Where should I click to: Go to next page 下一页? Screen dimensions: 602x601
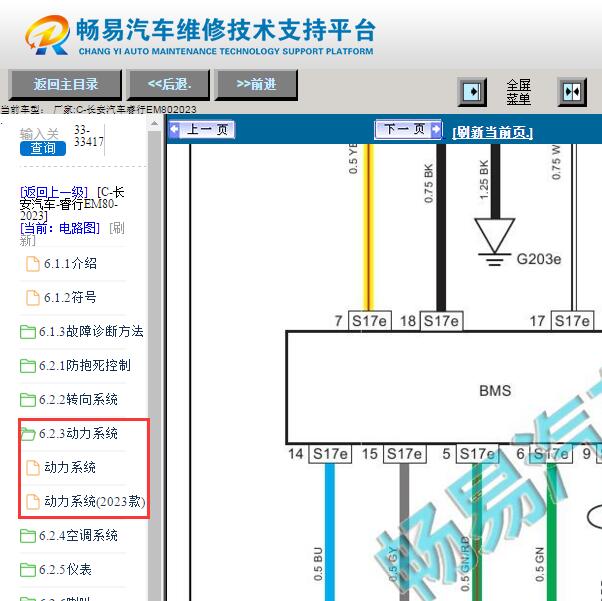(x=408, y=129)
